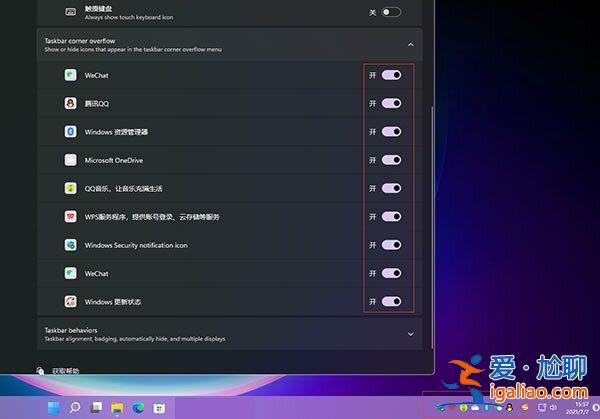Click the 'Windows 更新状态' label text
The image size is (600, 419).
112,302
